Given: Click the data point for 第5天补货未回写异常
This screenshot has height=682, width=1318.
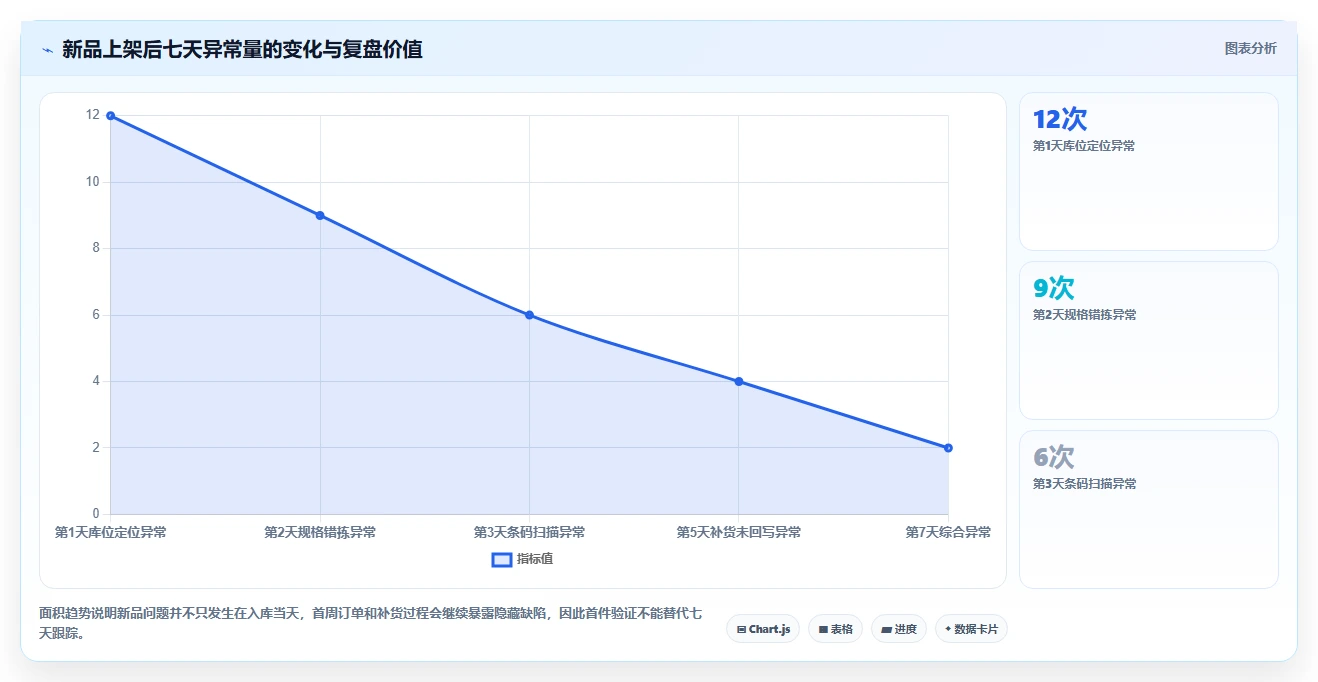Looking at the screenshot, I should point(738,381).
